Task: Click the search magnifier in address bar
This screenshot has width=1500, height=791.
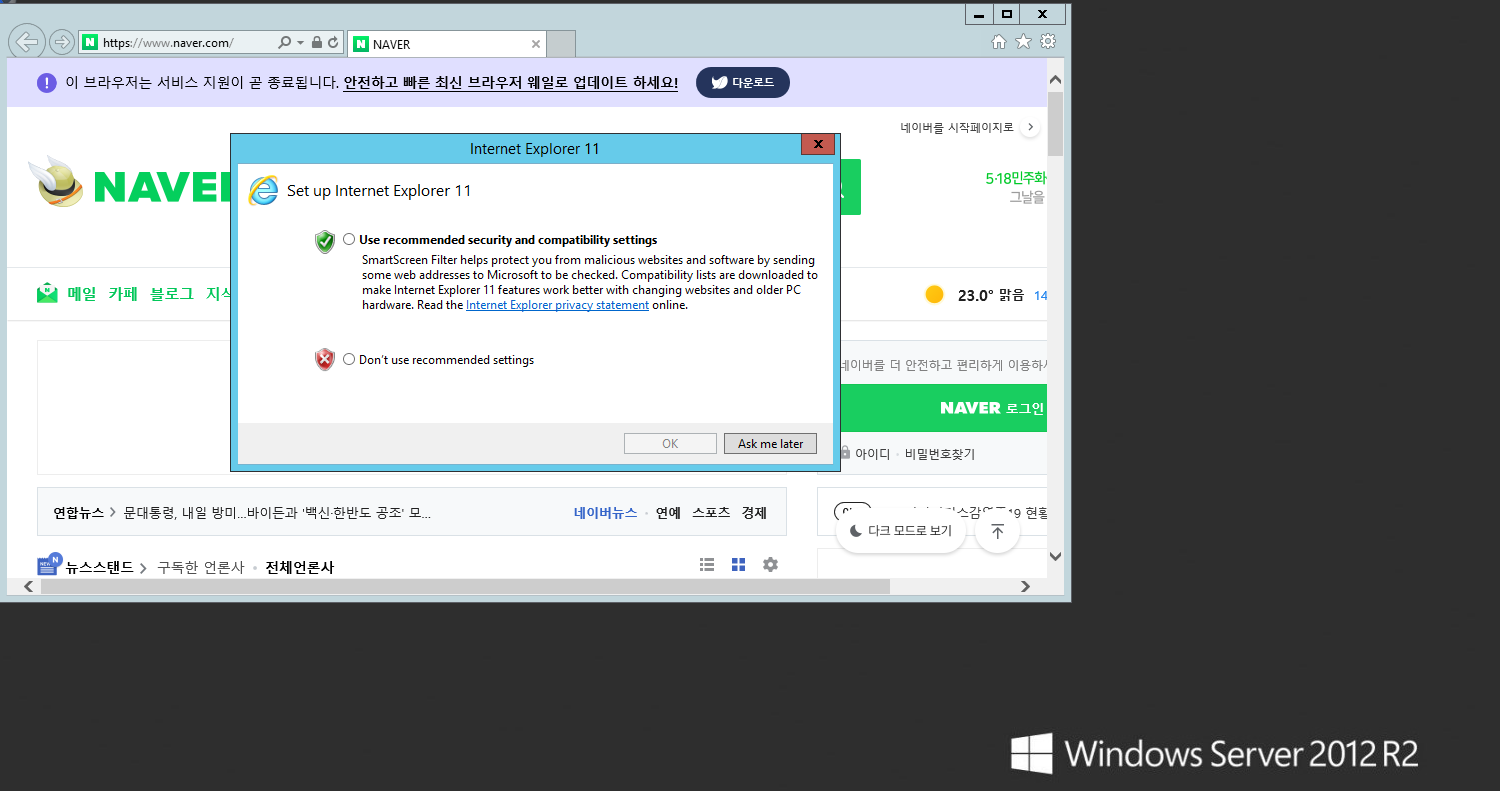Action: pos(285,43)
